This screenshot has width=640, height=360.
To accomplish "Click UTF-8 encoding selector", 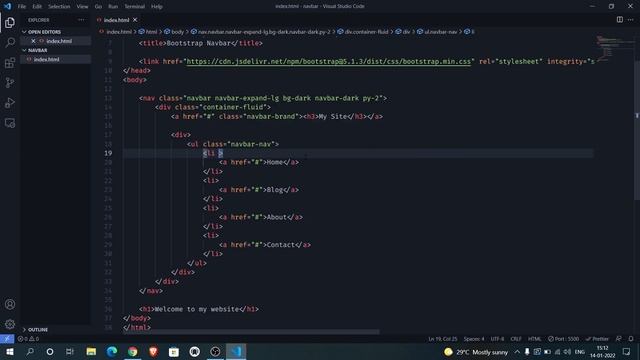I will (497, 339).
